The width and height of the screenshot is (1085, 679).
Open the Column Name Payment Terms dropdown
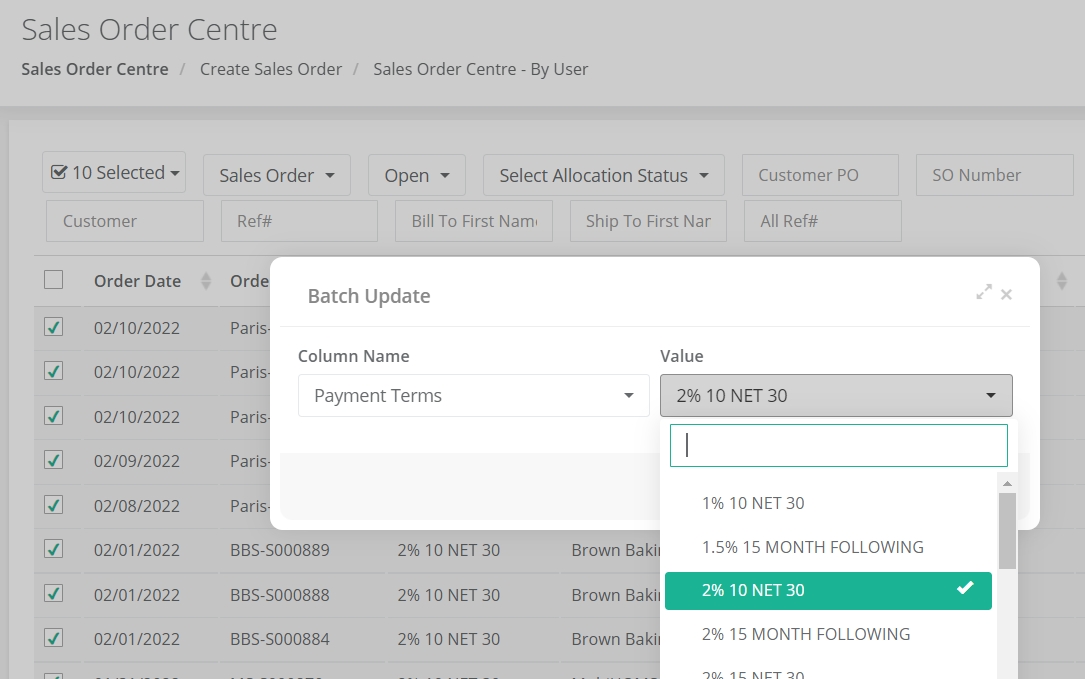point(474,396)
